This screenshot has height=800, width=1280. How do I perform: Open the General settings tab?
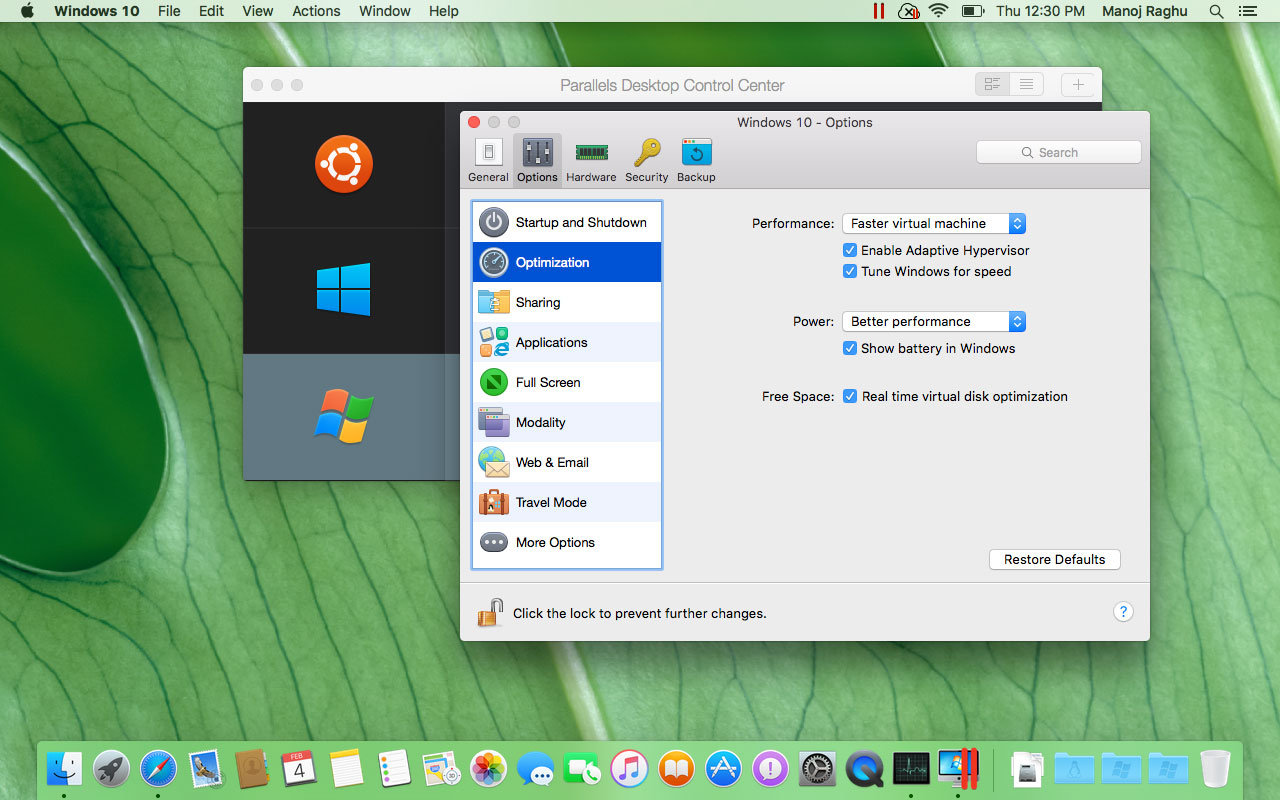click(x=488, y=161)
